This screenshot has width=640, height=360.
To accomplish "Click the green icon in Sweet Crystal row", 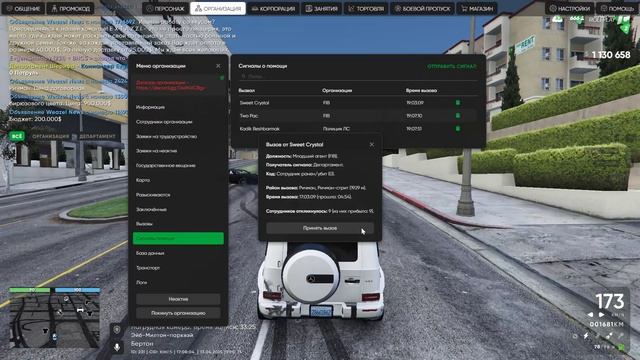I will (x=458, y=103).
